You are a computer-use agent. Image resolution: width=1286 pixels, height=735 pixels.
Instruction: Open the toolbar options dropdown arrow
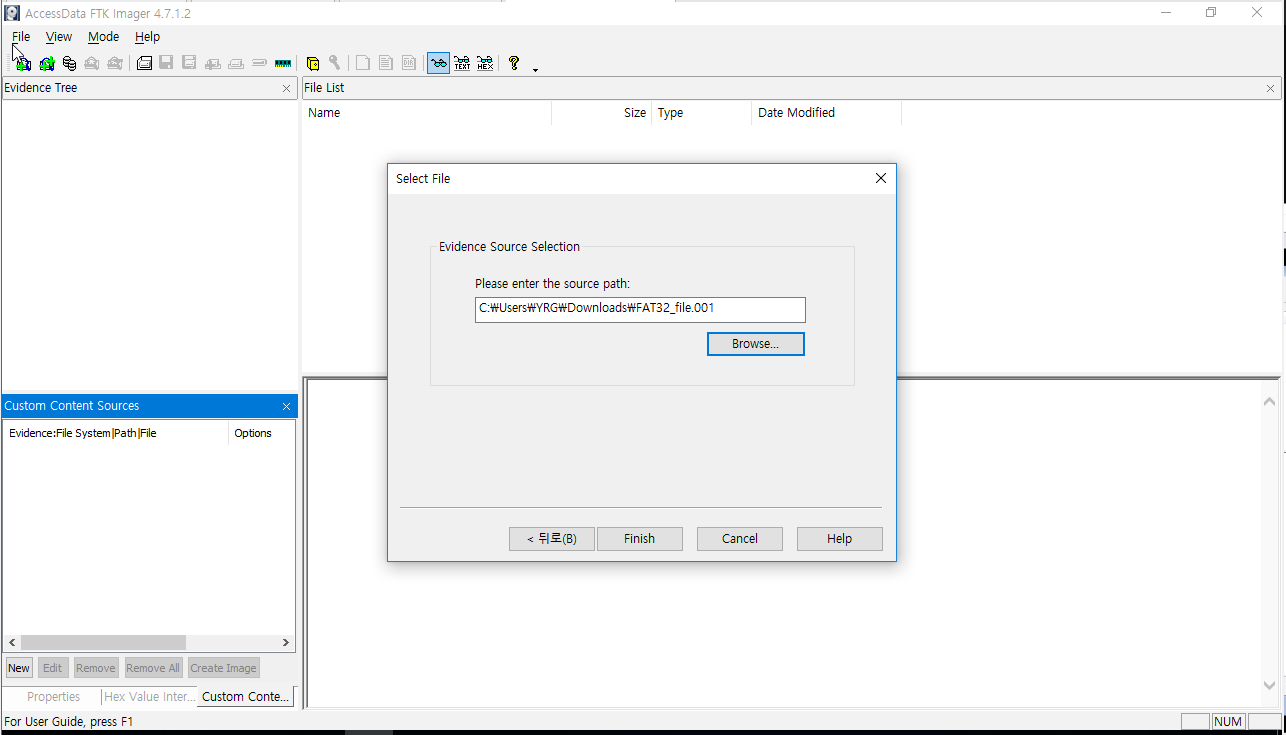tap(535, 69)
